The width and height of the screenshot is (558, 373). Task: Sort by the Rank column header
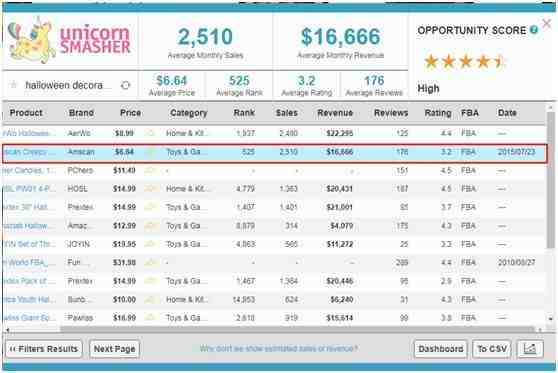(244, 113)
